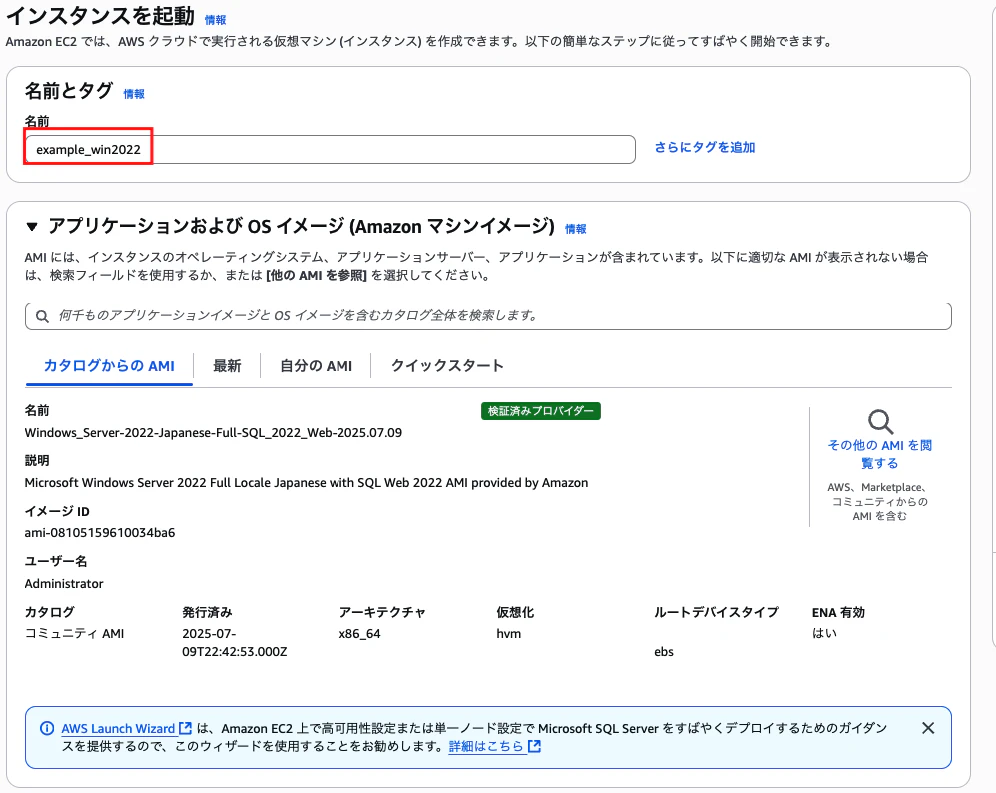Image resolution: width=996 pixels, height=793 pixels.
Task: Click the published date 2025-07-09T22:42:53.000Z
Action: pos(235,642)
